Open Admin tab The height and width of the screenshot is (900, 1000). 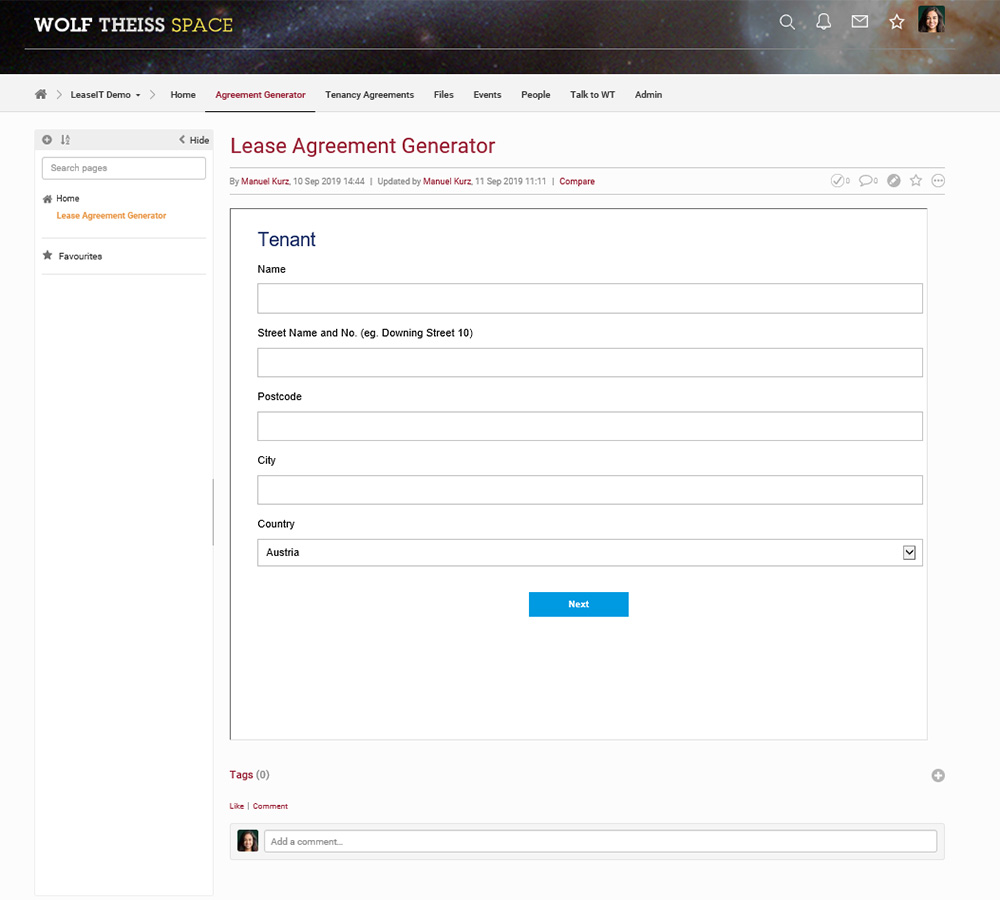[x=649, y=94]
